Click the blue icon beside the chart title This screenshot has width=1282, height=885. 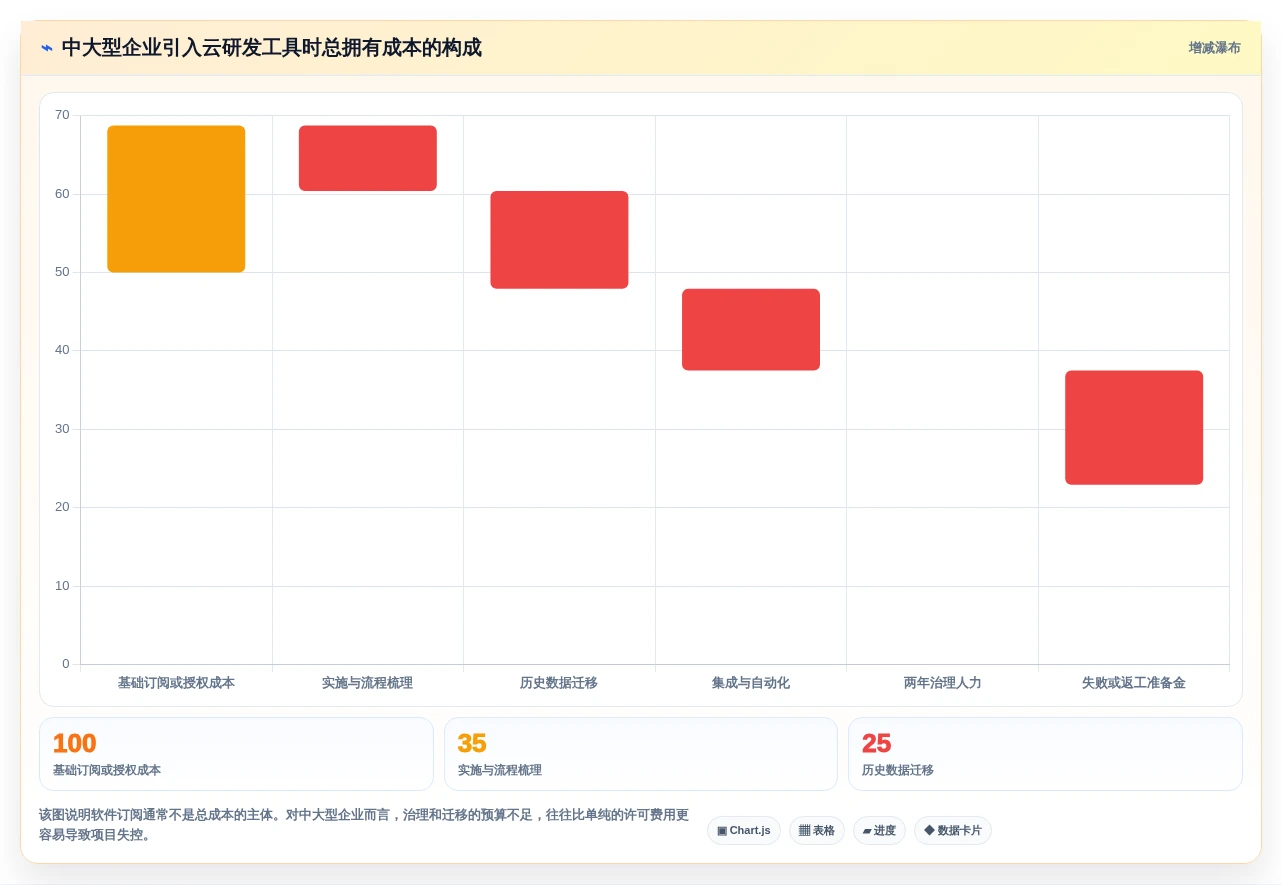pyautogui.click(x=46, y=48)
